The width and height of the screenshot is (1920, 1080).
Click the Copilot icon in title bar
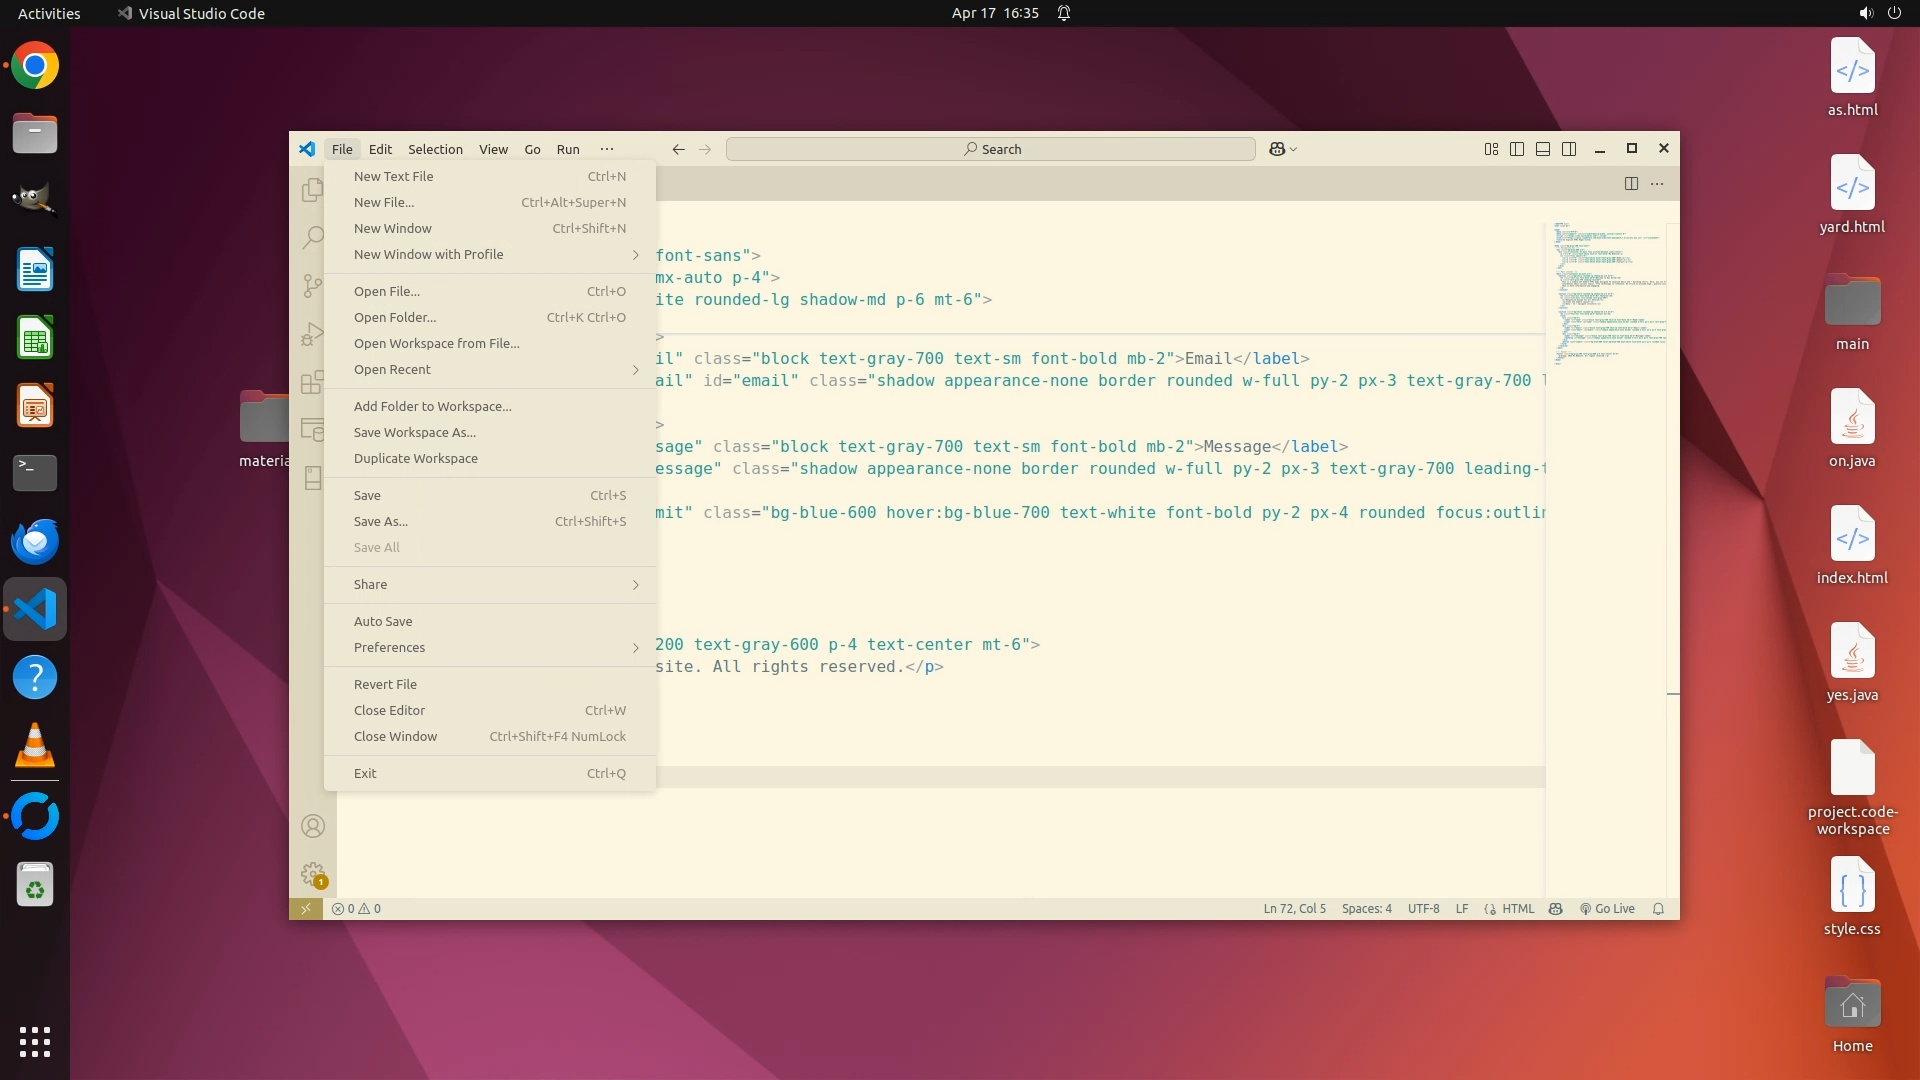[1277, 149]
